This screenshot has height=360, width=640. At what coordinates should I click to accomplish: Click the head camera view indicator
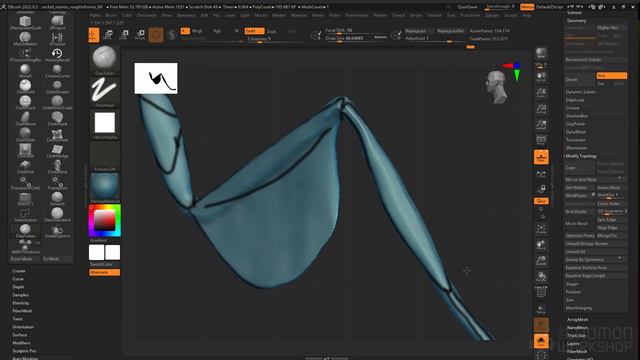[496, 87]
